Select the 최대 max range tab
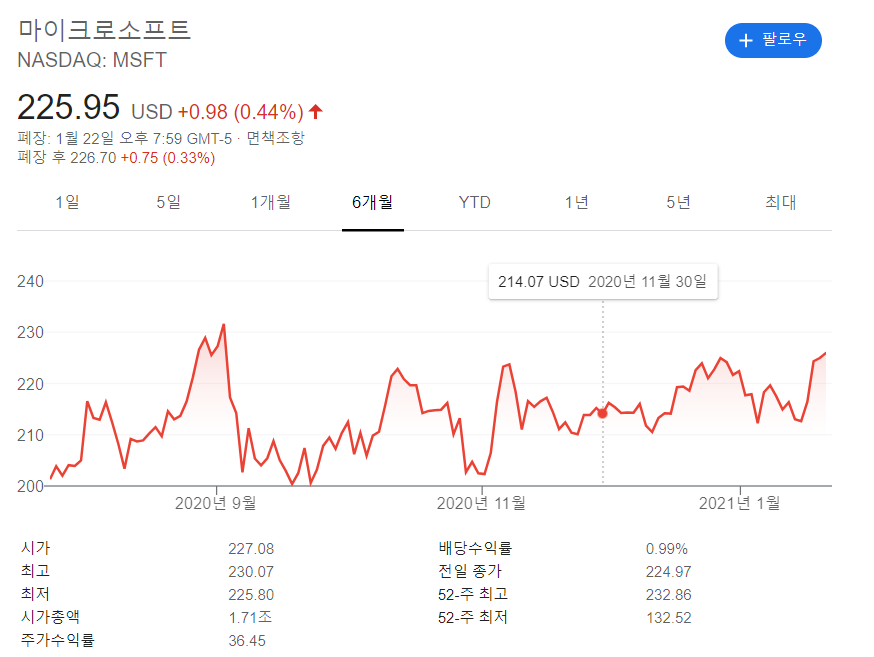This screenshot has height=657, width=874. tap(780, 202)
